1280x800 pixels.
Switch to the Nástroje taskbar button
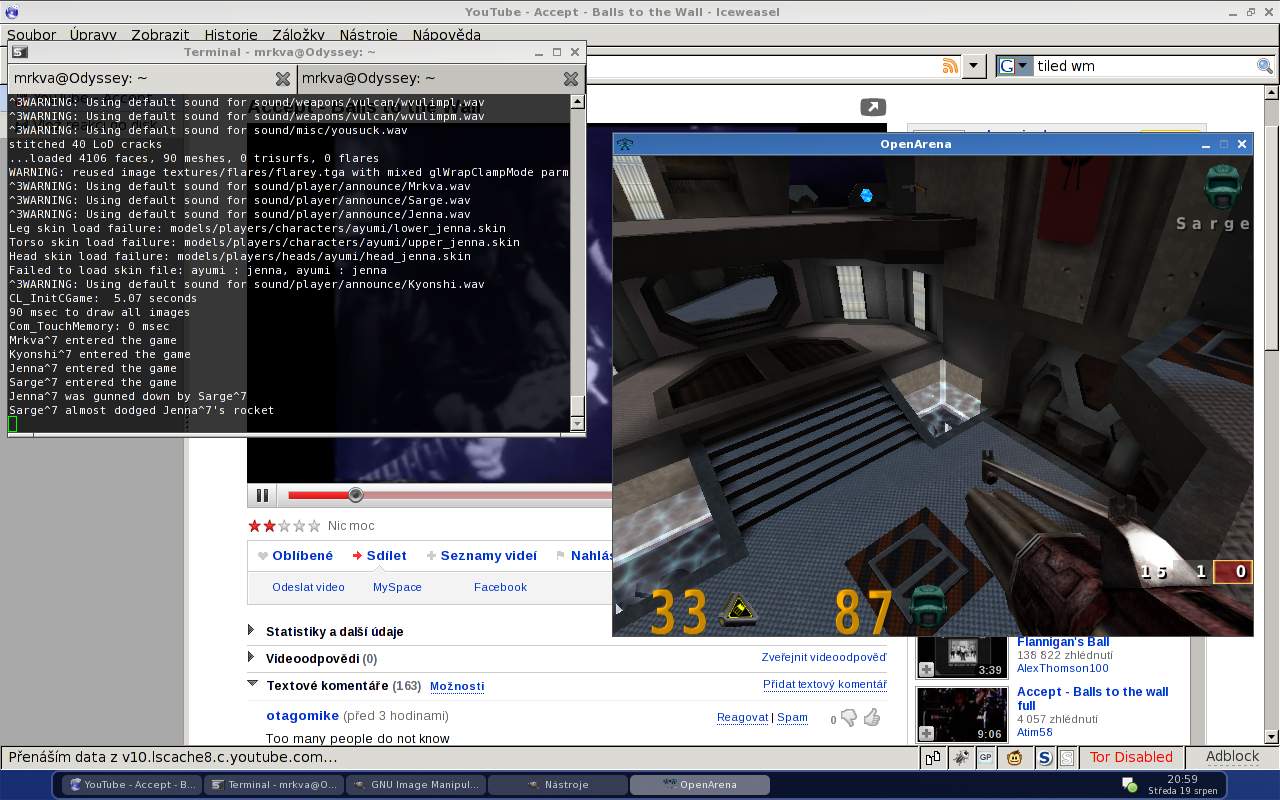coord(558,785)
